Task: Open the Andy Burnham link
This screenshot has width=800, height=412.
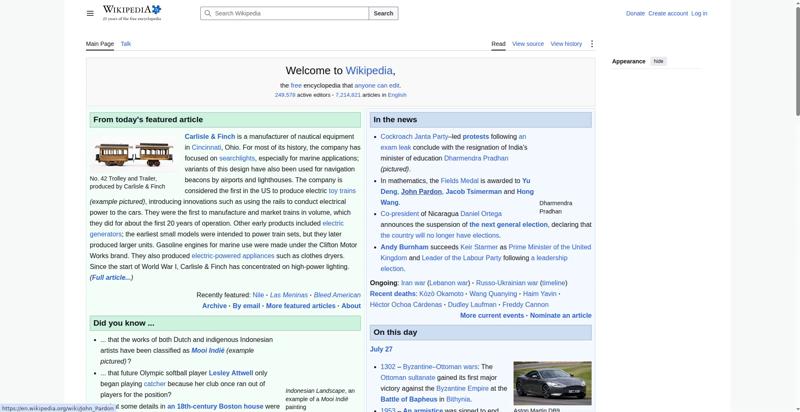Action: [x=405, y=247]
